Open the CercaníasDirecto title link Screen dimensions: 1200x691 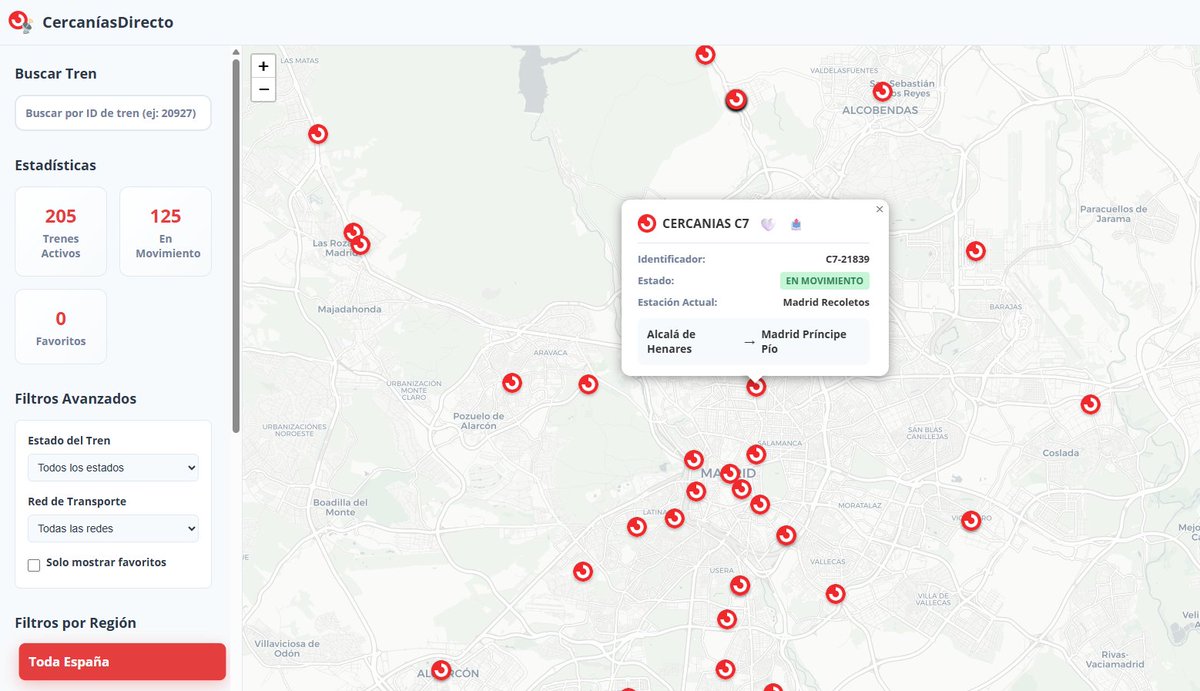[x=108, y=22]
